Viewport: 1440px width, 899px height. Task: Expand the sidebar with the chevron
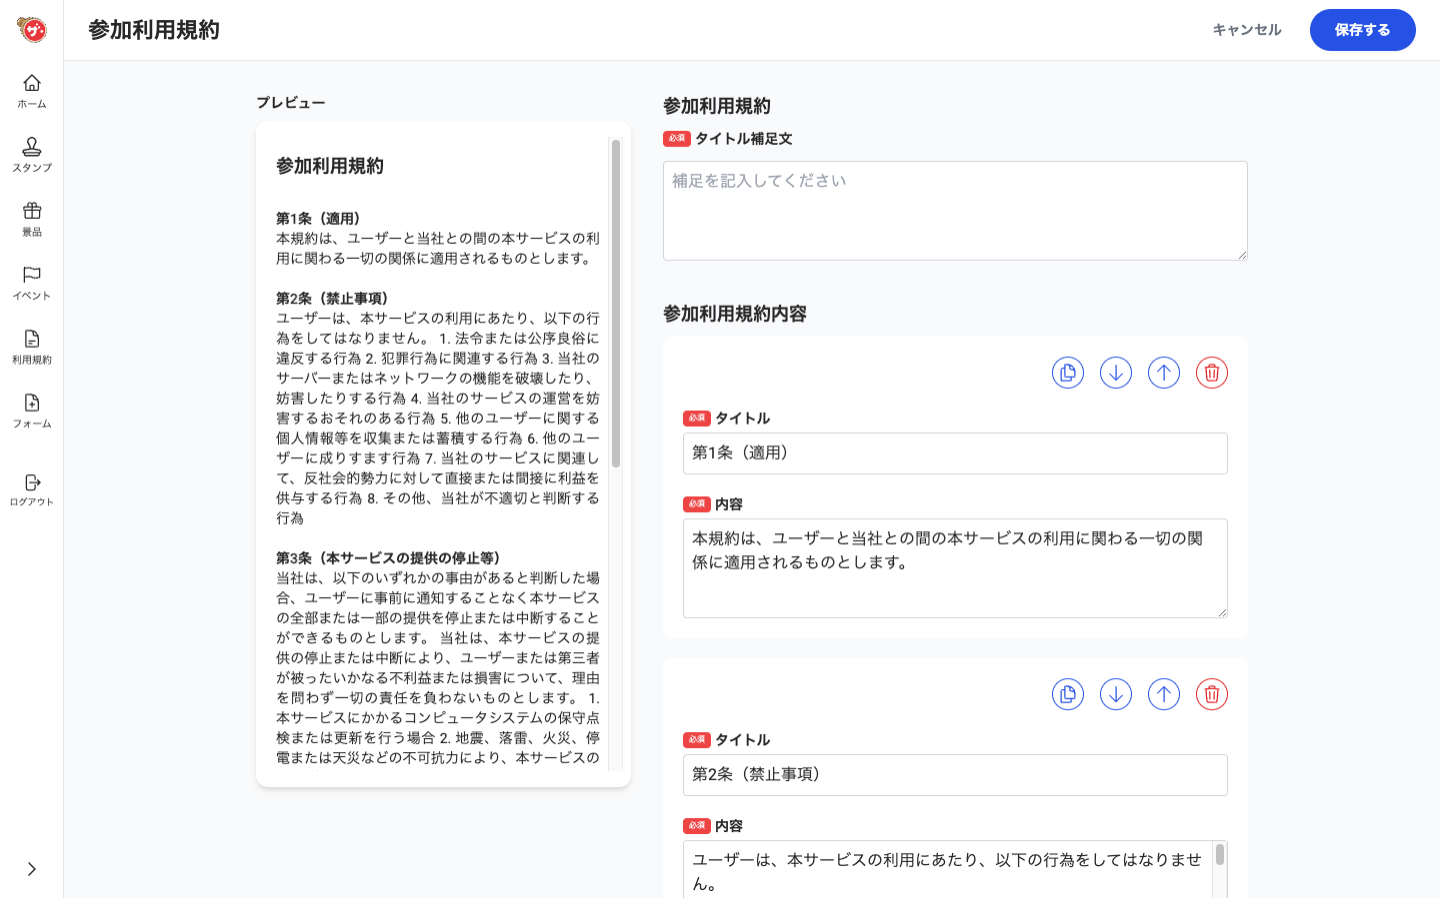31,871
